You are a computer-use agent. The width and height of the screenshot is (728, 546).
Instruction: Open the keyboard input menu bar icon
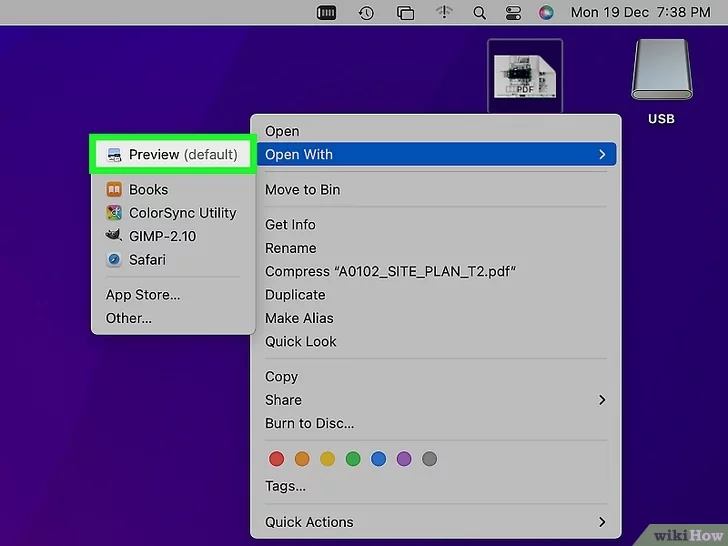326,13
